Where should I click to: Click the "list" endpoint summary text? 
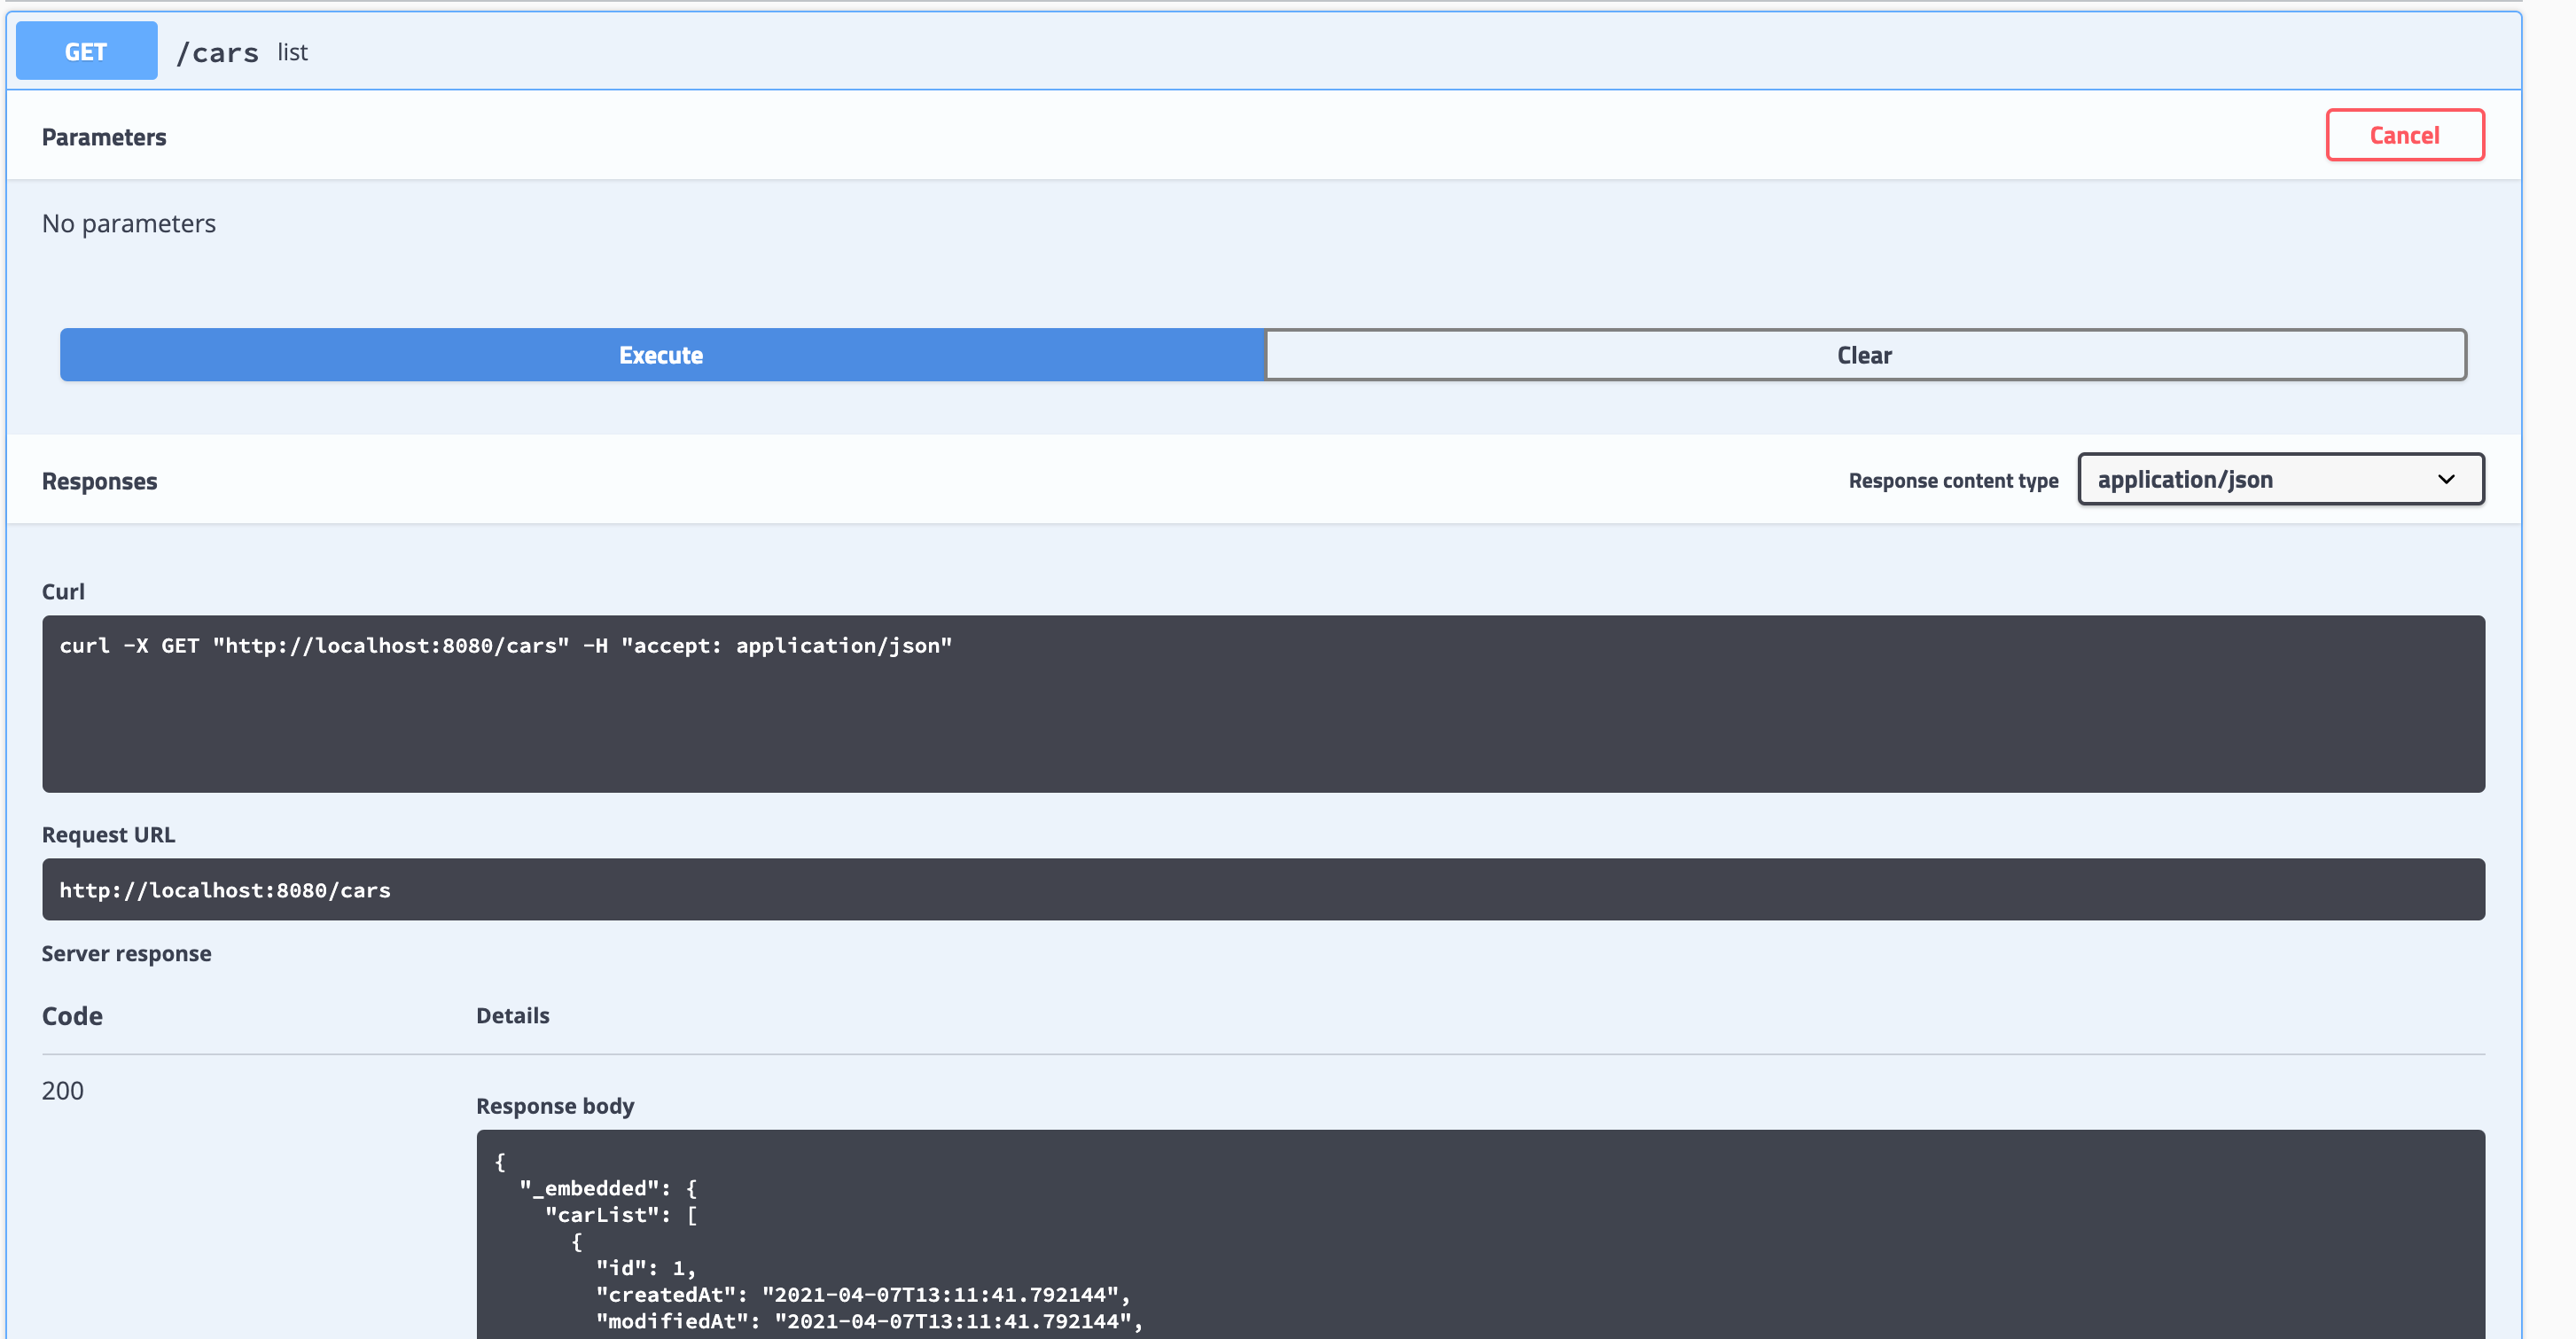(x=293, y=52)
